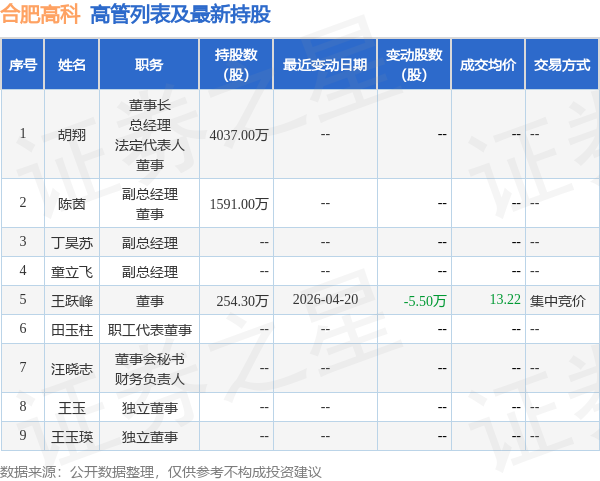Select the 最近变动日期 column header
Image resolution: width=600 pixels, height=481 pixels.
(325, 64)
